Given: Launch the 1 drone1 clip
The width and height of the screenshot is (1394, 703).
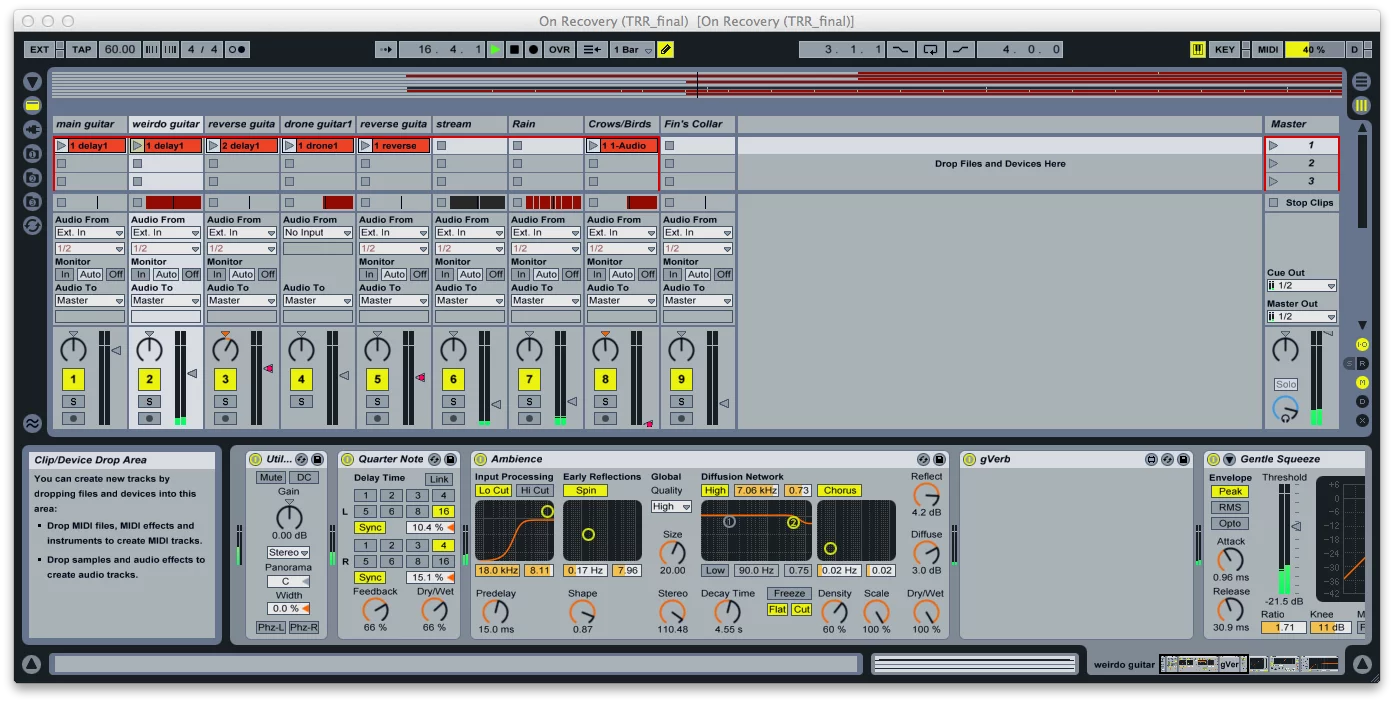Looking at the screenshot, I should [x=288, y=144].
